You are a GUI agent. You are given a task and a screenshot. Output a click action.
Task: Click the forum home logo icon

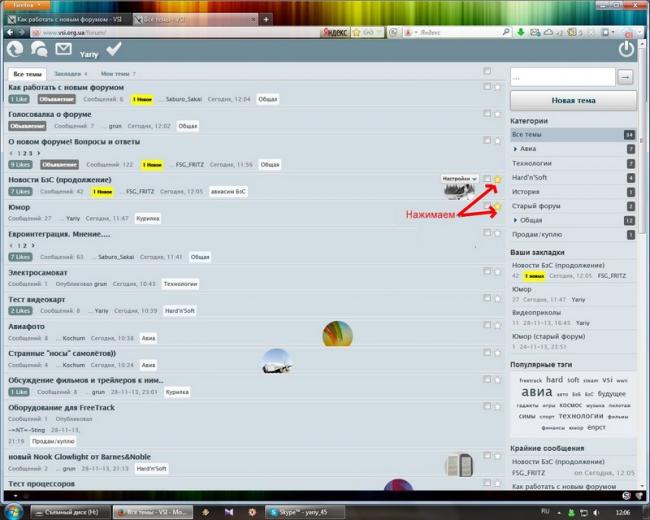click(15, 49)
